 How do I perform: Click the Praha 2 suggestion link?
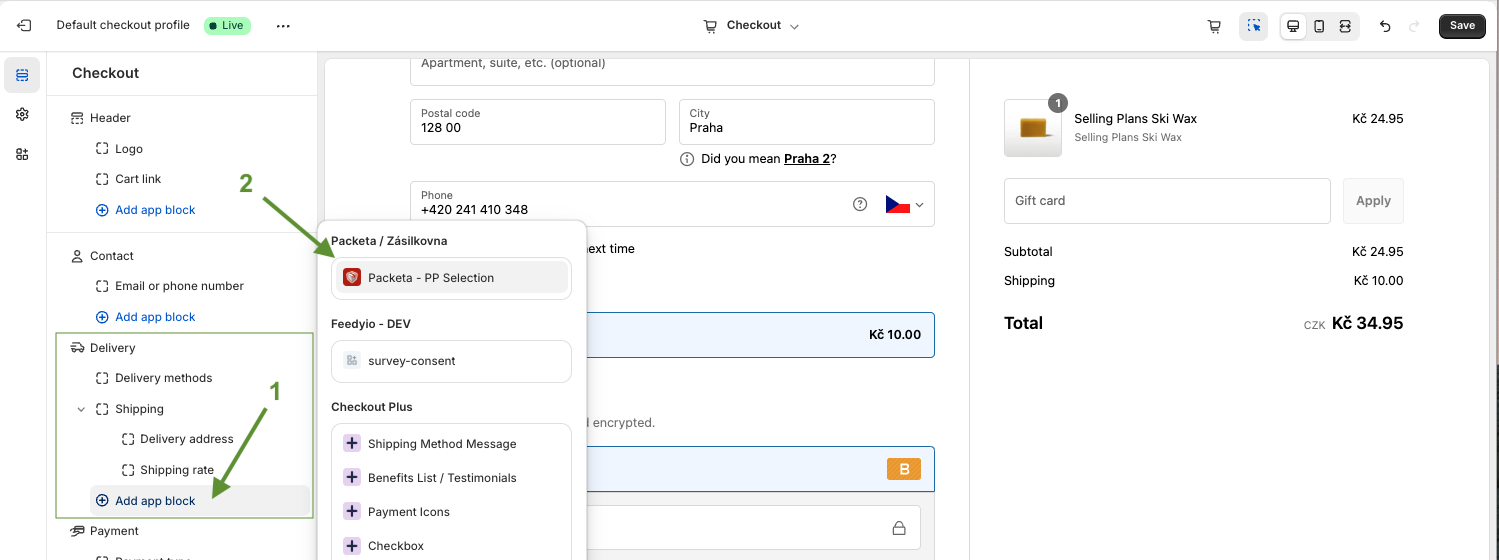point(807,159)
